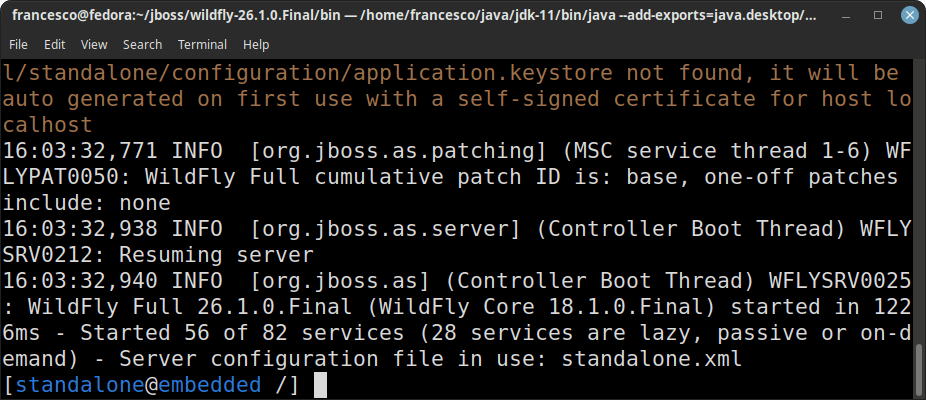Minimize the terminal window
The image size is (926, 400).
847,15
